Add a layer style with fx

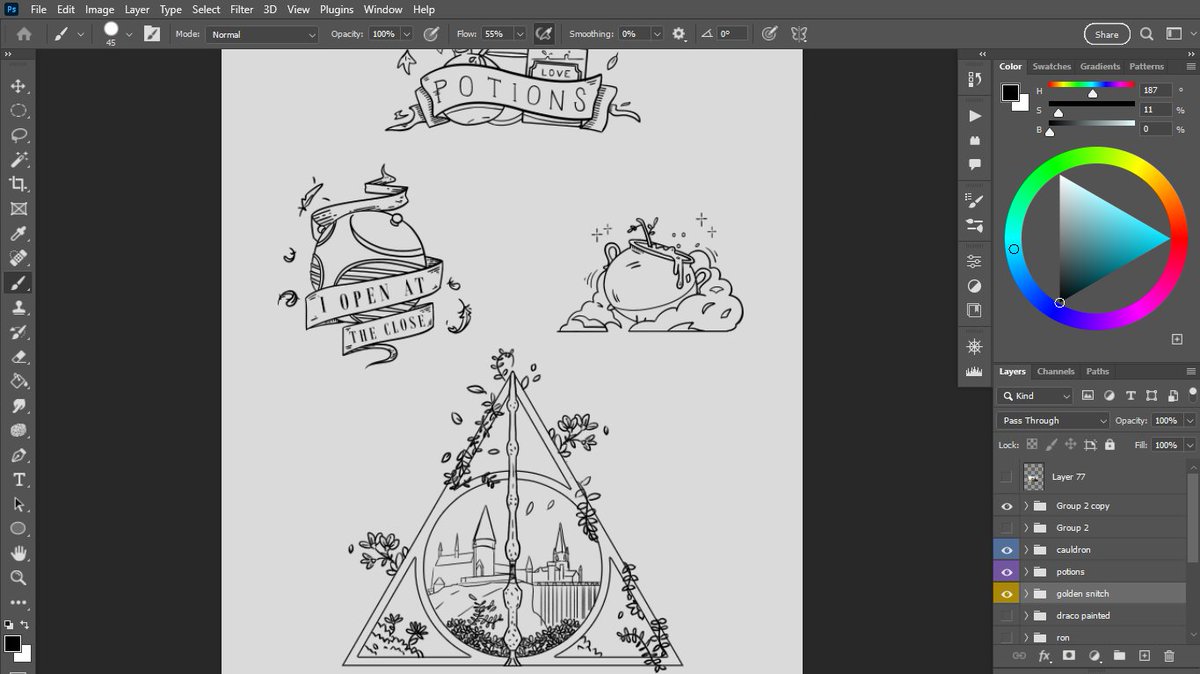pyautogui.click(x=1044, y=656)
